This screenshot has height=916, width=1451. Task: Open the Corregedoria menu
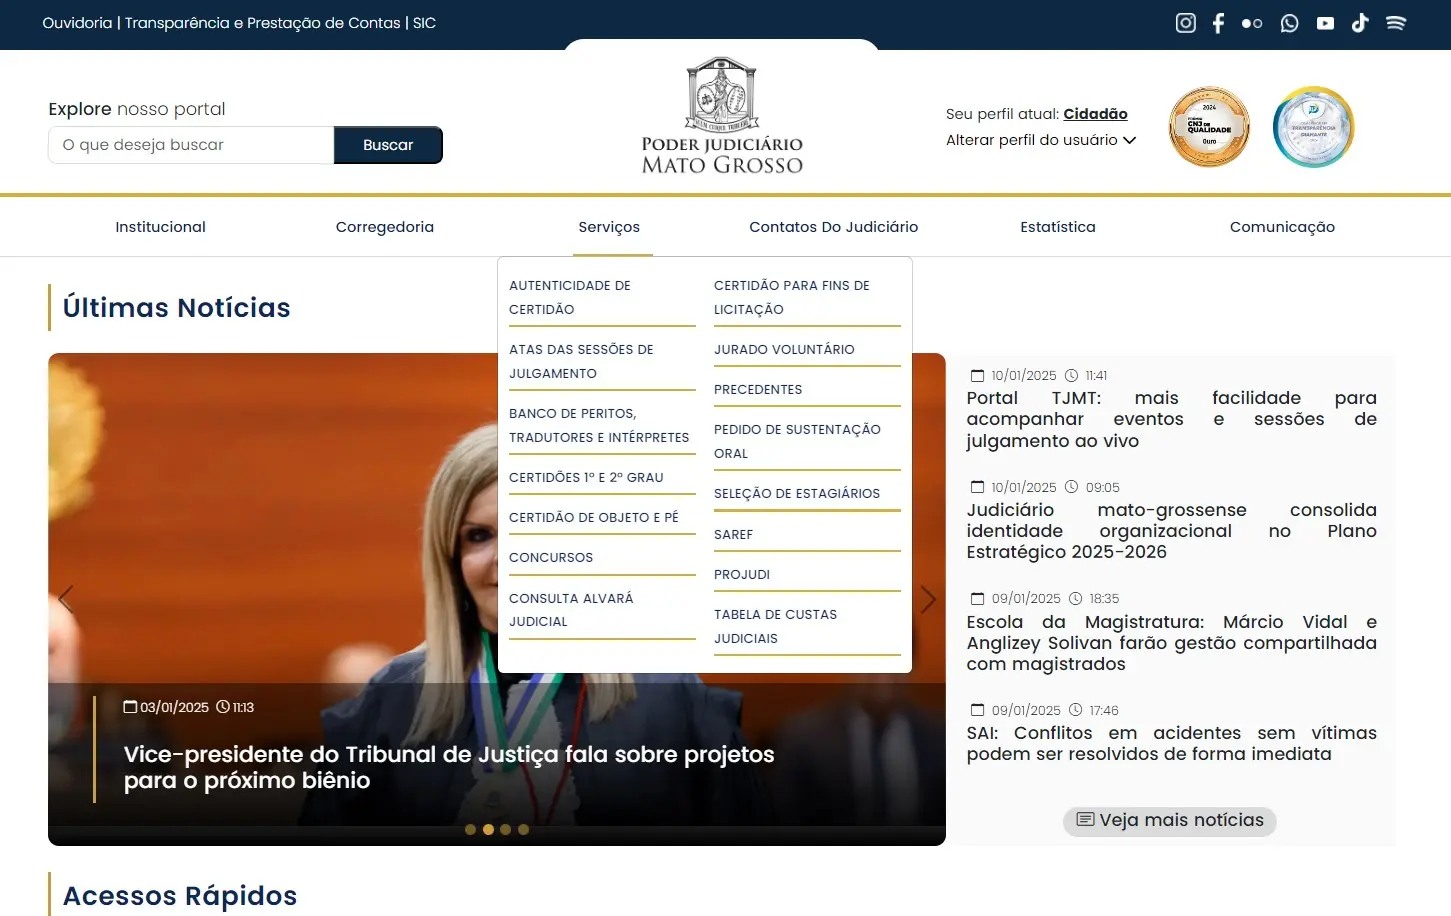[384, 227]
